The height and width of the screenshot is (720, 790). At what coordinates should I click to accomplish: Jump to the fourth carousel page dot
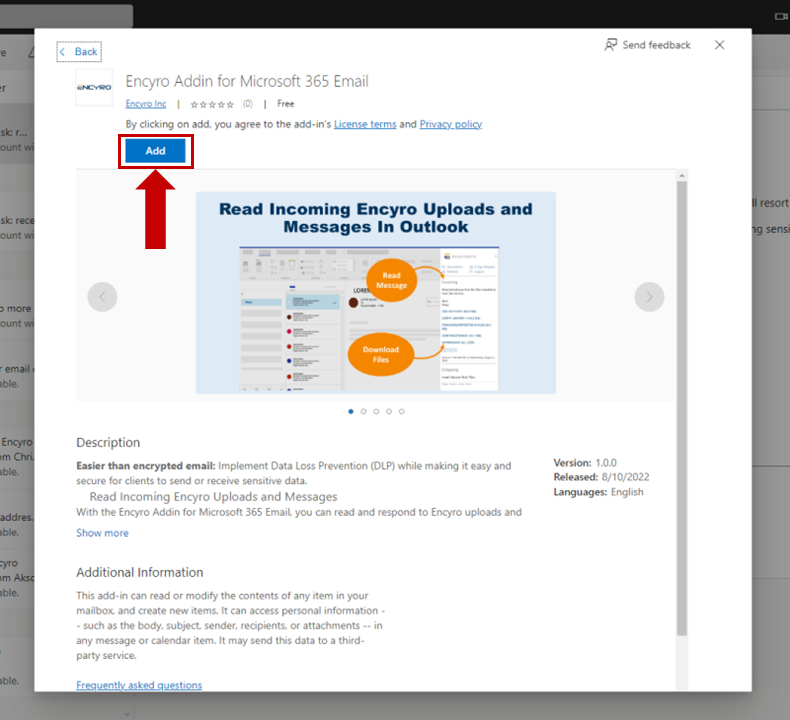[389, 411]
